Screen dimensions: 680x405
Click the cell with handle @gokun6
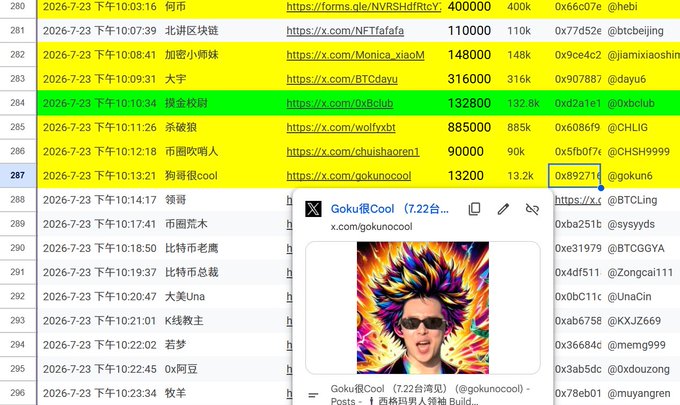coord(630,176)
